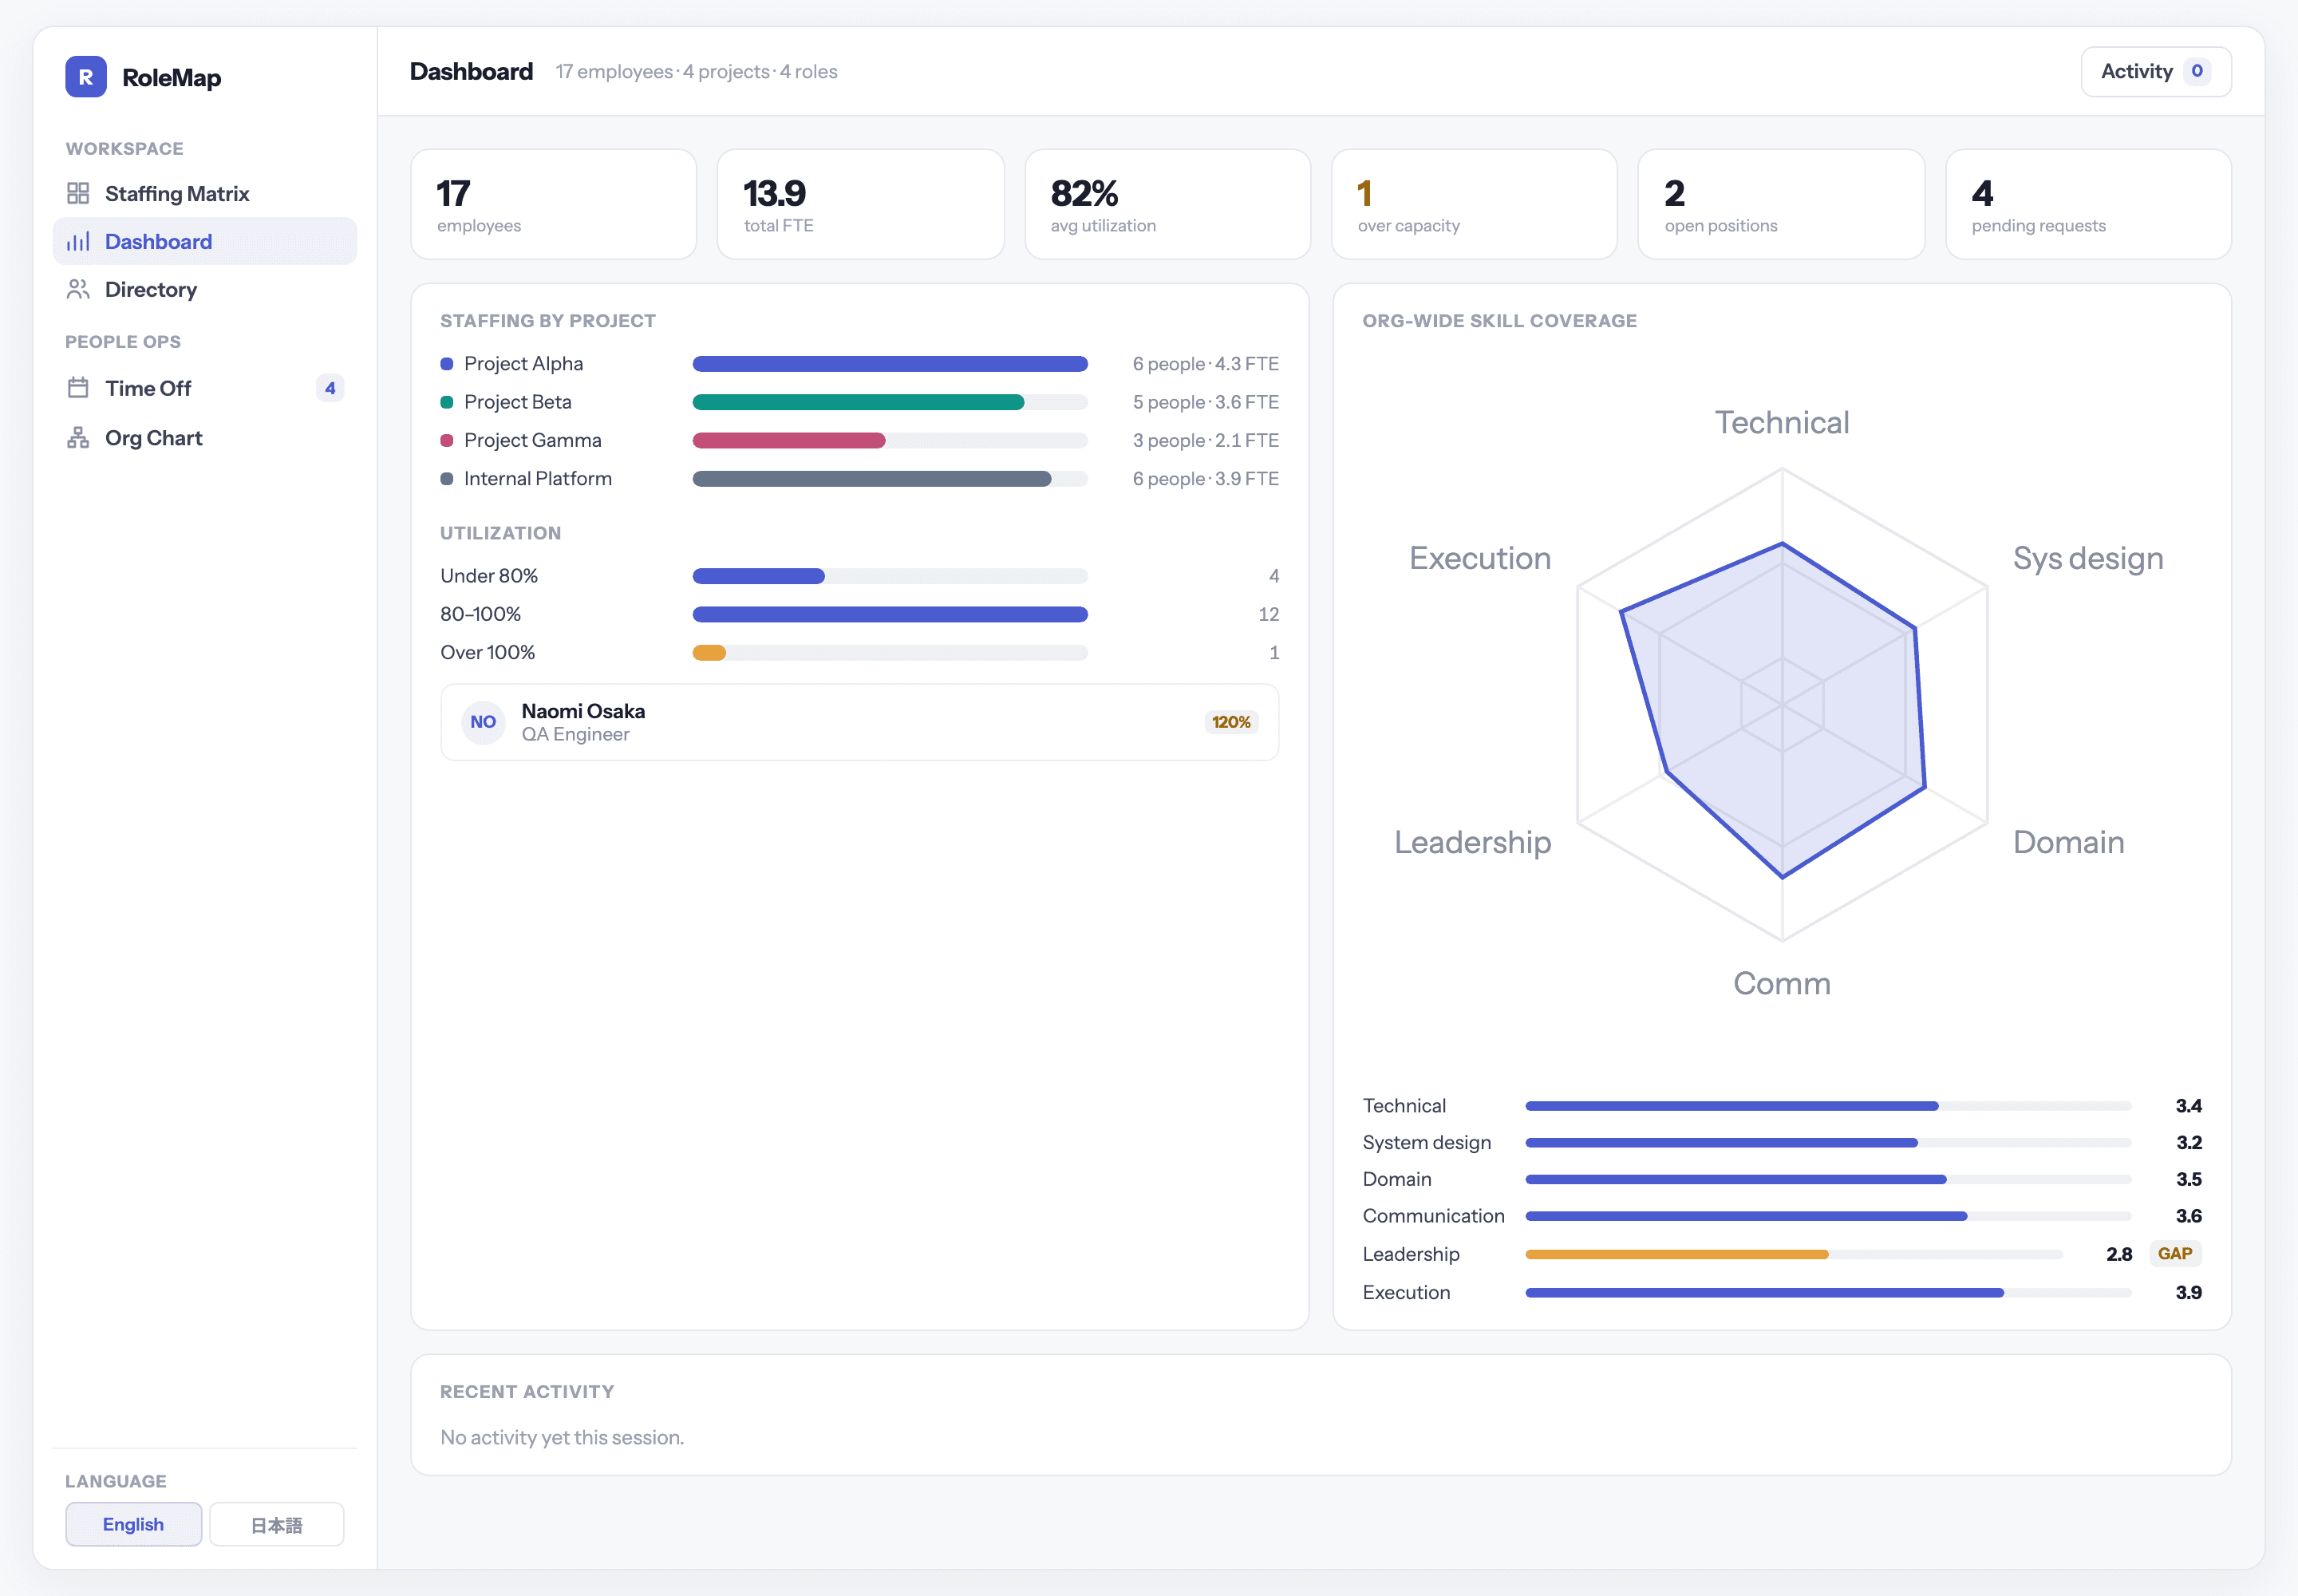The width and height of the screenshot is (2298, 1596).
Task: Click the Internal Platform staffing bar
Action: (890, 479)
